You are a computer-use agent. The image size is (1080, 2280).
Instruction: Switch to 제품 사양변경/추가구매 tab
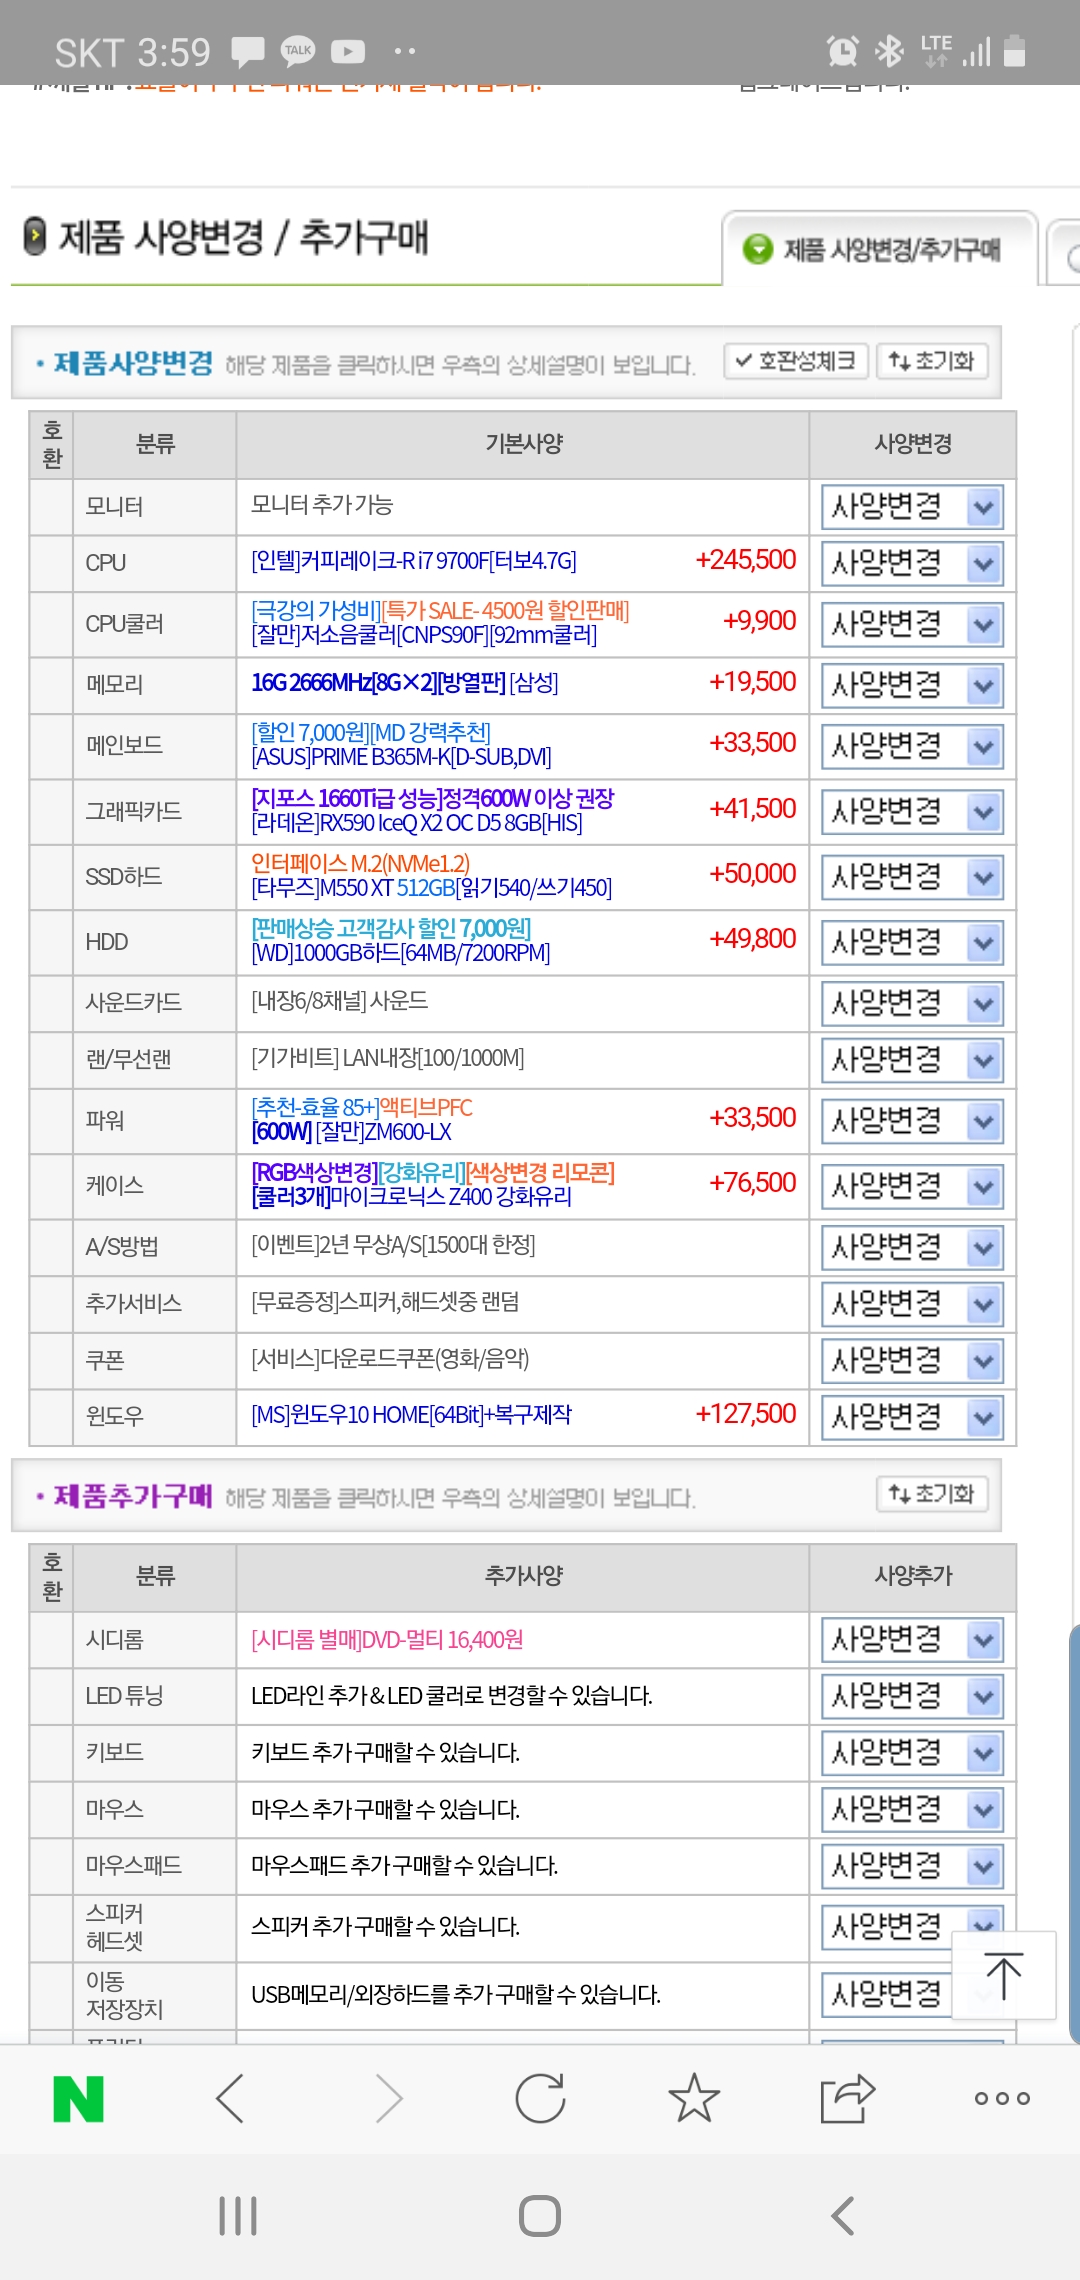[x=880, y=249]
